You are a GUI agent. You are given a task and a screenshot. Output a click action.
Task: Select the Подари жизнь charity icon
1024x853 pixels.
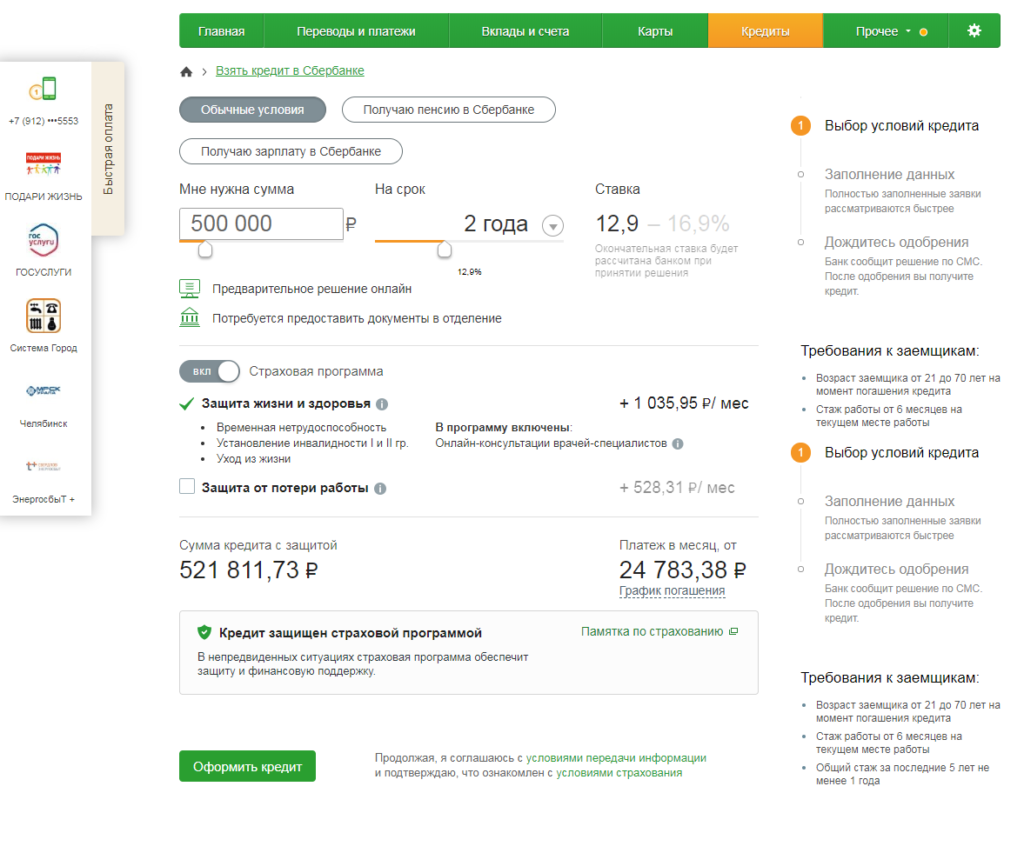click(43, 165)
